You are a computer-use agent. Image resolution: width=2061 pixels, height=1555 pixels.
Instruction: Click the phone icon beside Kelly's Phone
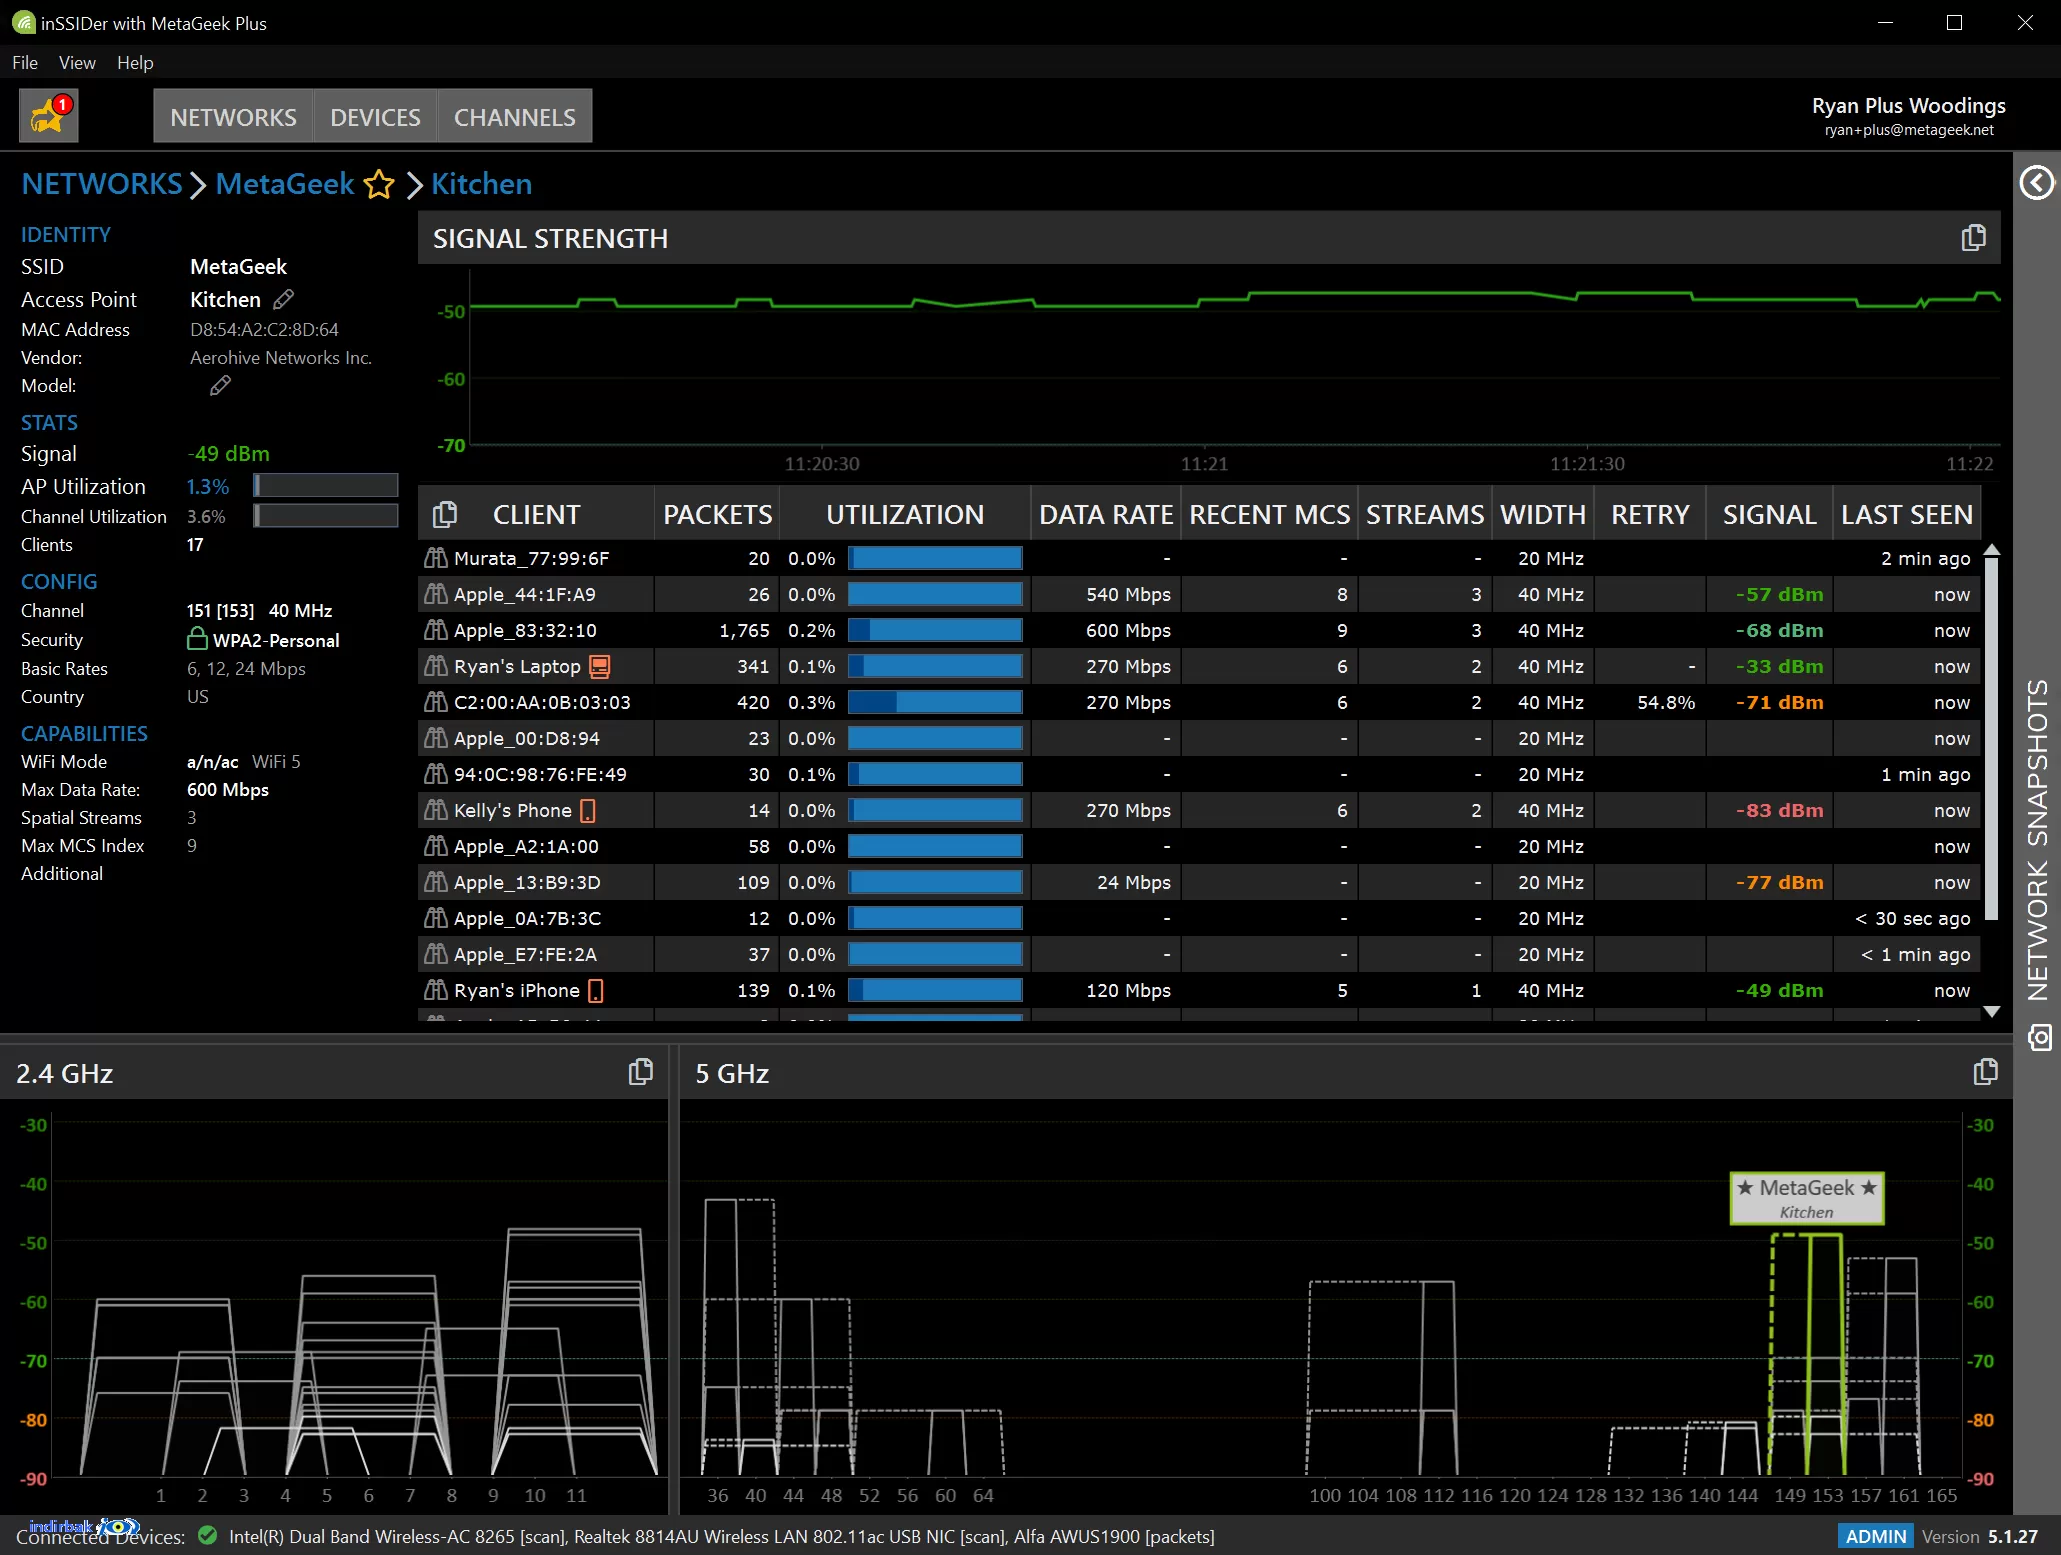pyautogui.click(x=588, y=811)
